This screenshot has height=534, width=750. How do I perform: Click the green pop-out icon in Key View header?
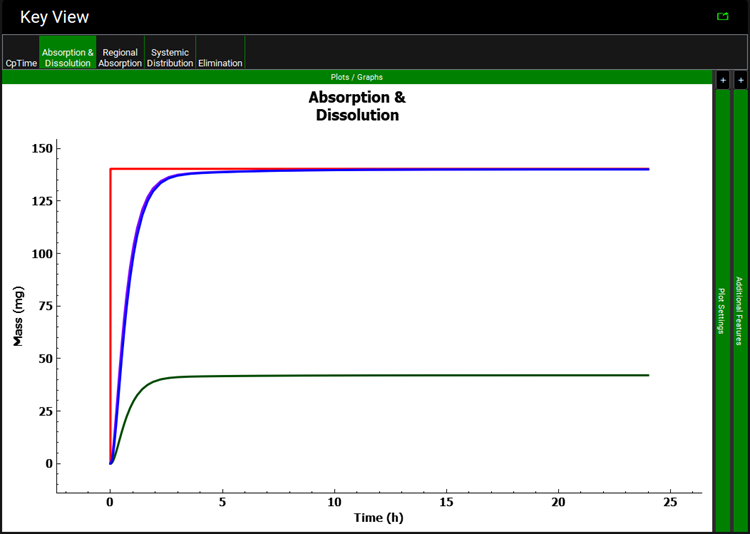[722, 16]
